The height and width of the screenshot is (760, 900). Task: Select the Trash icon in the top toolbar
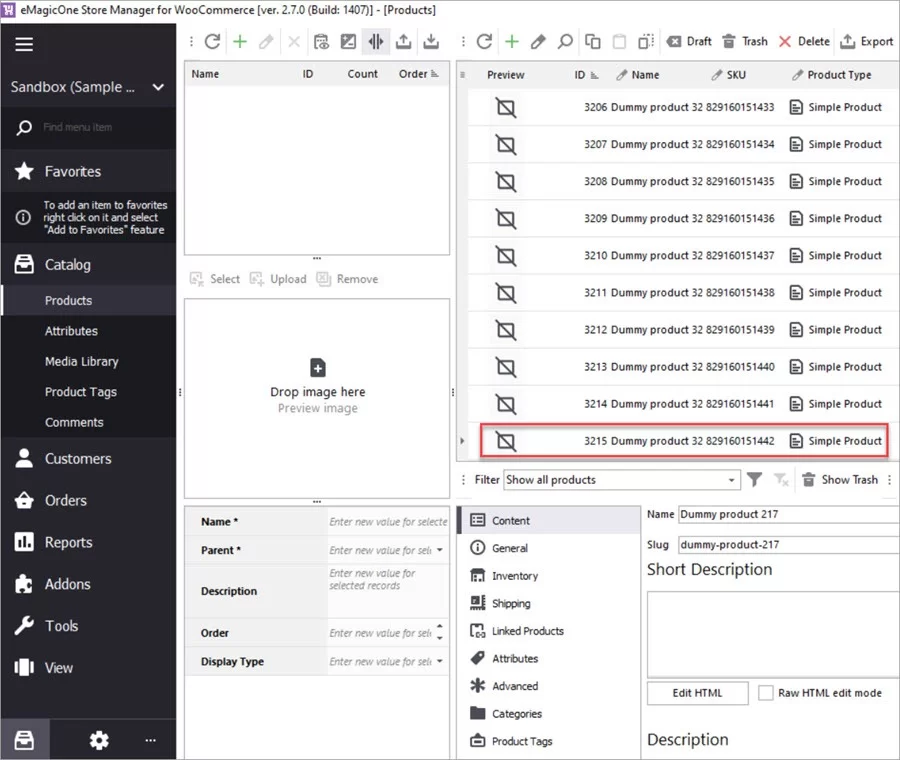[746, 41]
